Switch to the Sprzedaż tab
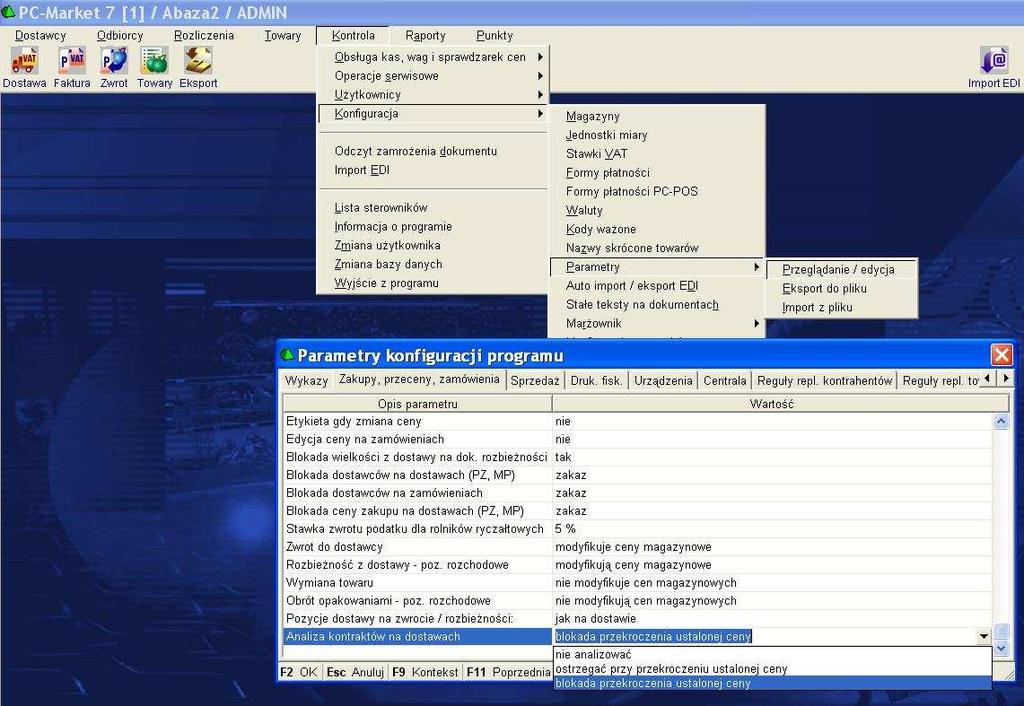The width and height of the screenshot is (1024, 706). pos(535,381)
